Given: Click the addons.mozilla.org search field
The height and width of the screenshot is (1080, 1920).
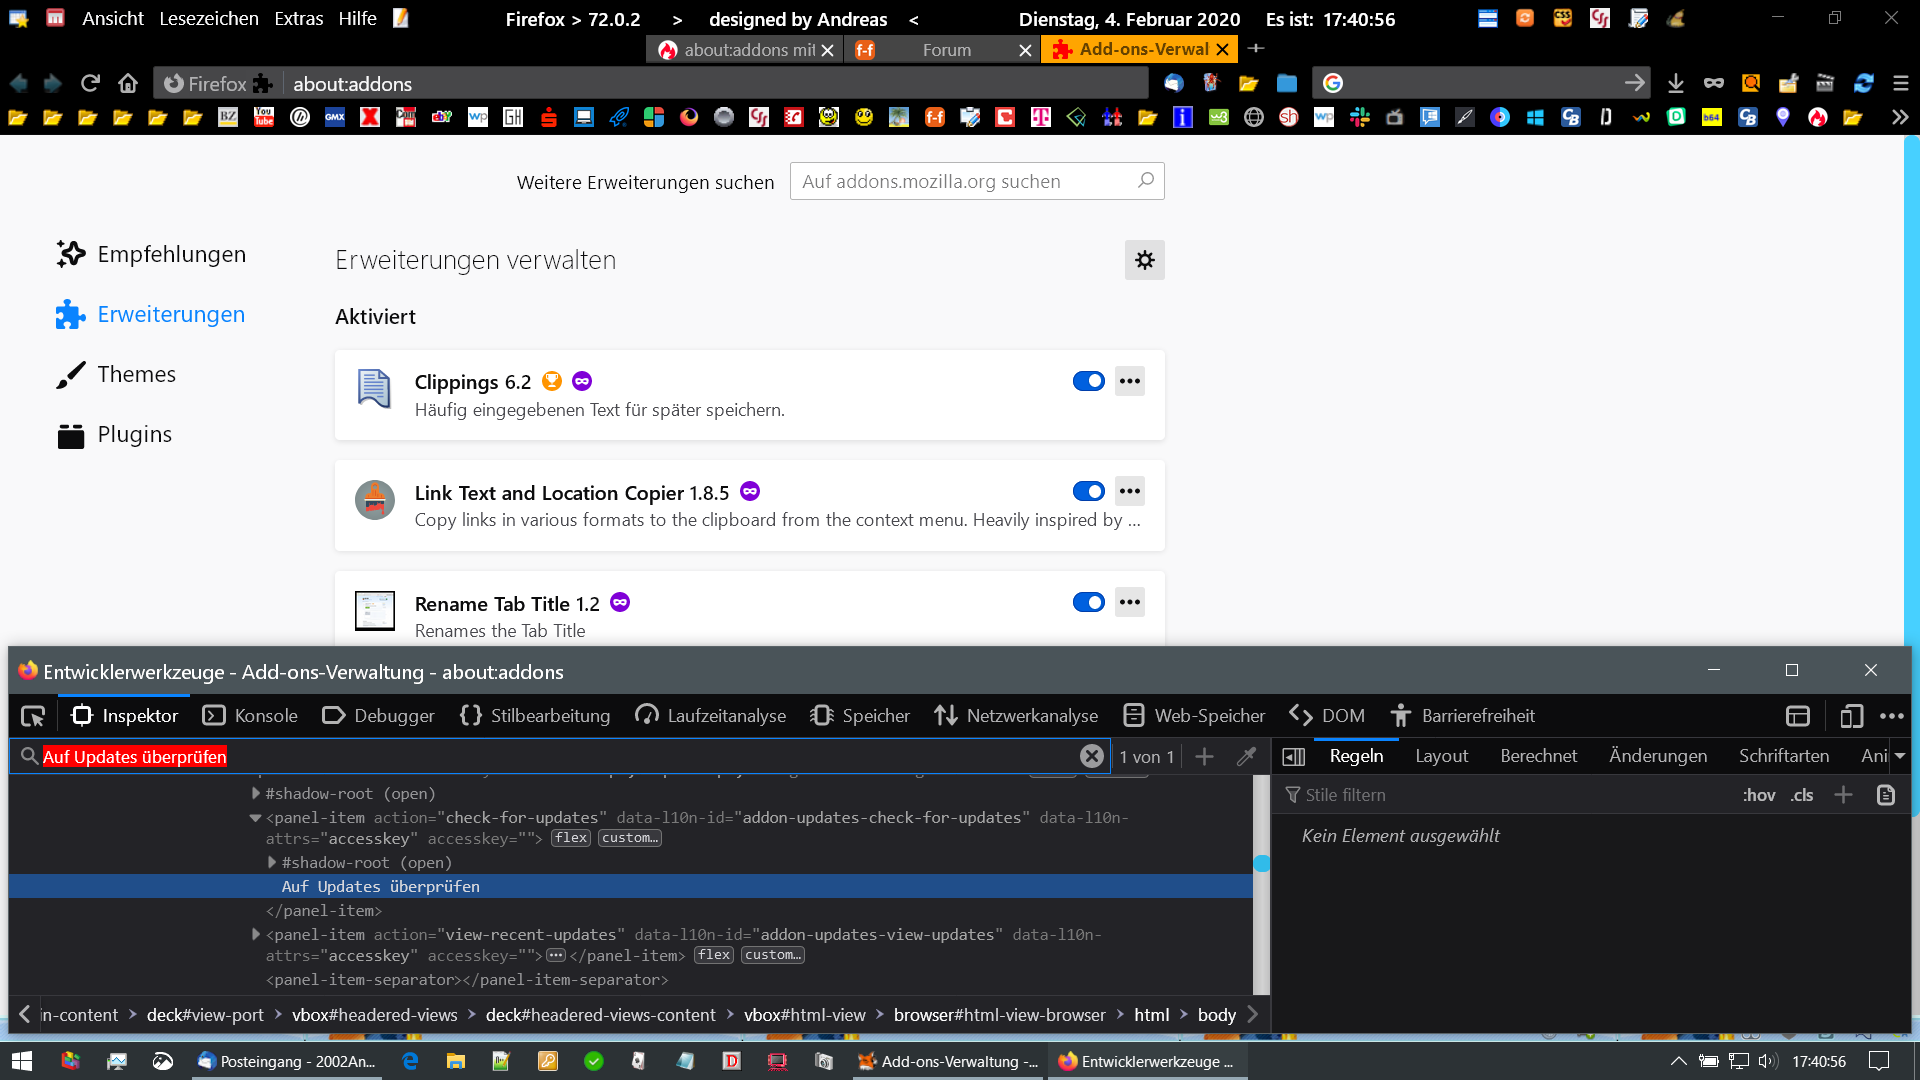Looking at the screenshot, I should 965,181.
